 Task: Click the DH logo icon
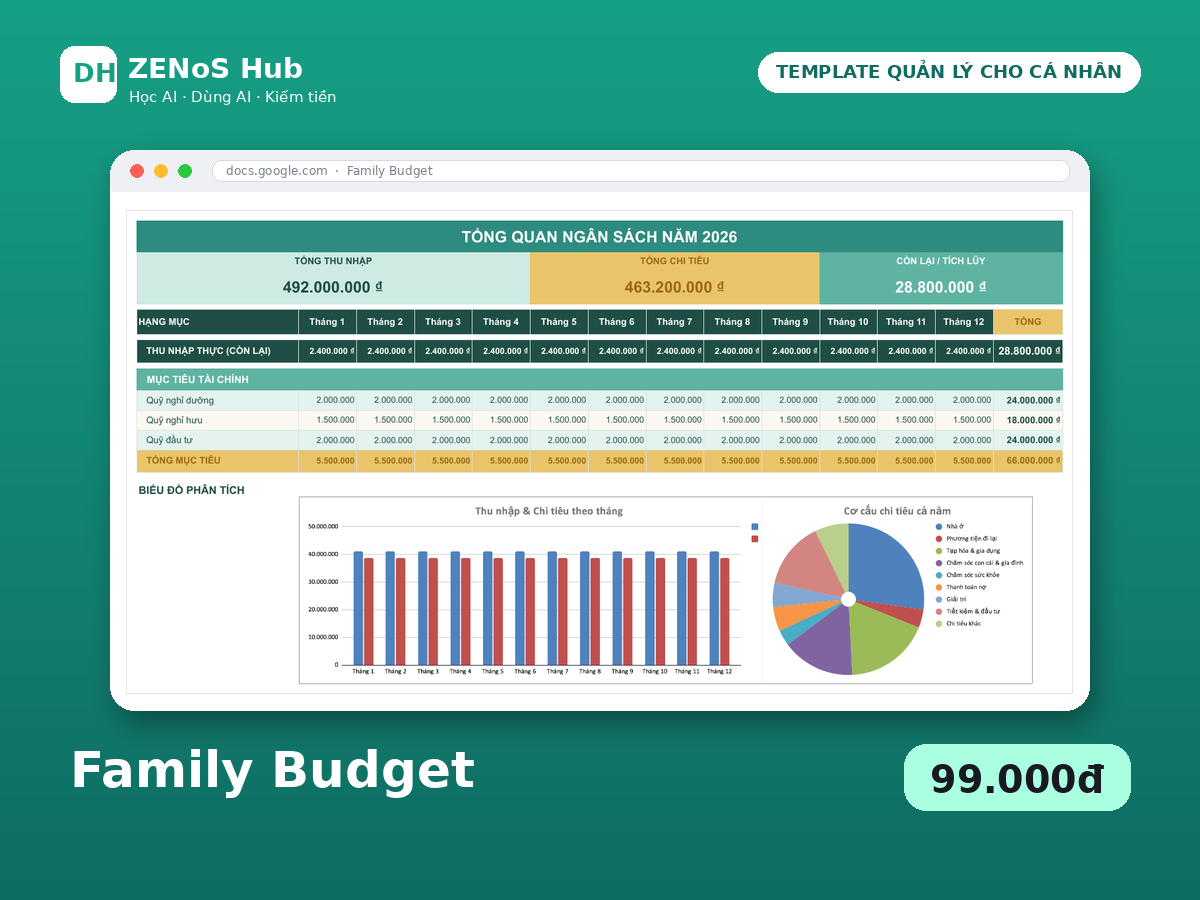click(88, 74)
